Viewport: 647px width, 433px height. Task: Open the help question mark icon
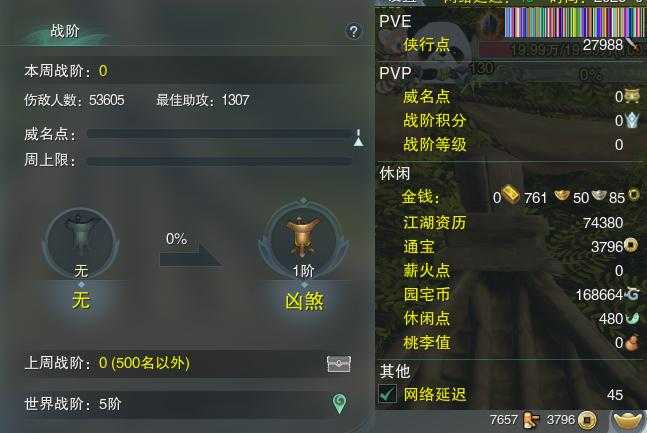(x=354, y=31)
